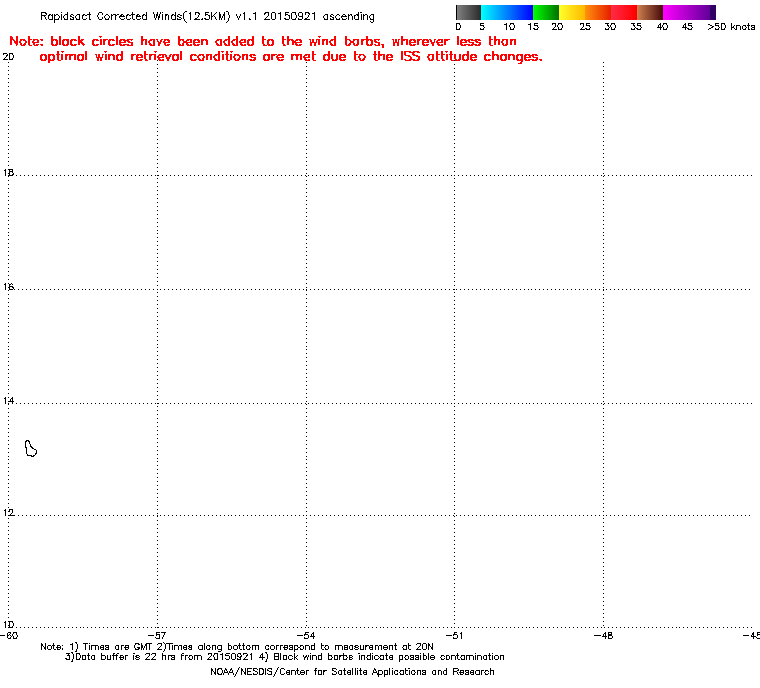This screenshot has height=688, width=760.
Task: Click the orange 25-30 knots color segment
Action: pyautogui.click(x=598, y=12)
